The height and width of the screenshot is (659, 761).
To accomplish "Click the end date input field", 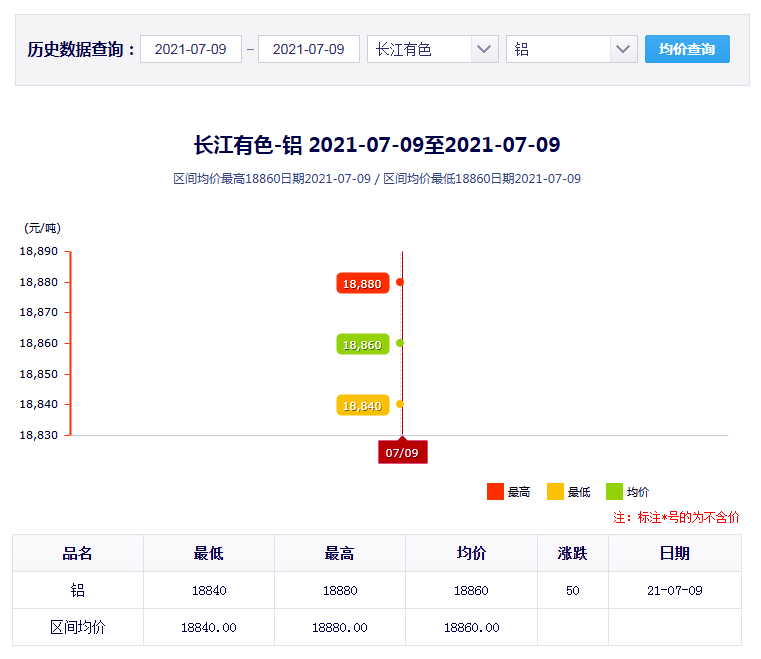I will [x=309, y=49].
